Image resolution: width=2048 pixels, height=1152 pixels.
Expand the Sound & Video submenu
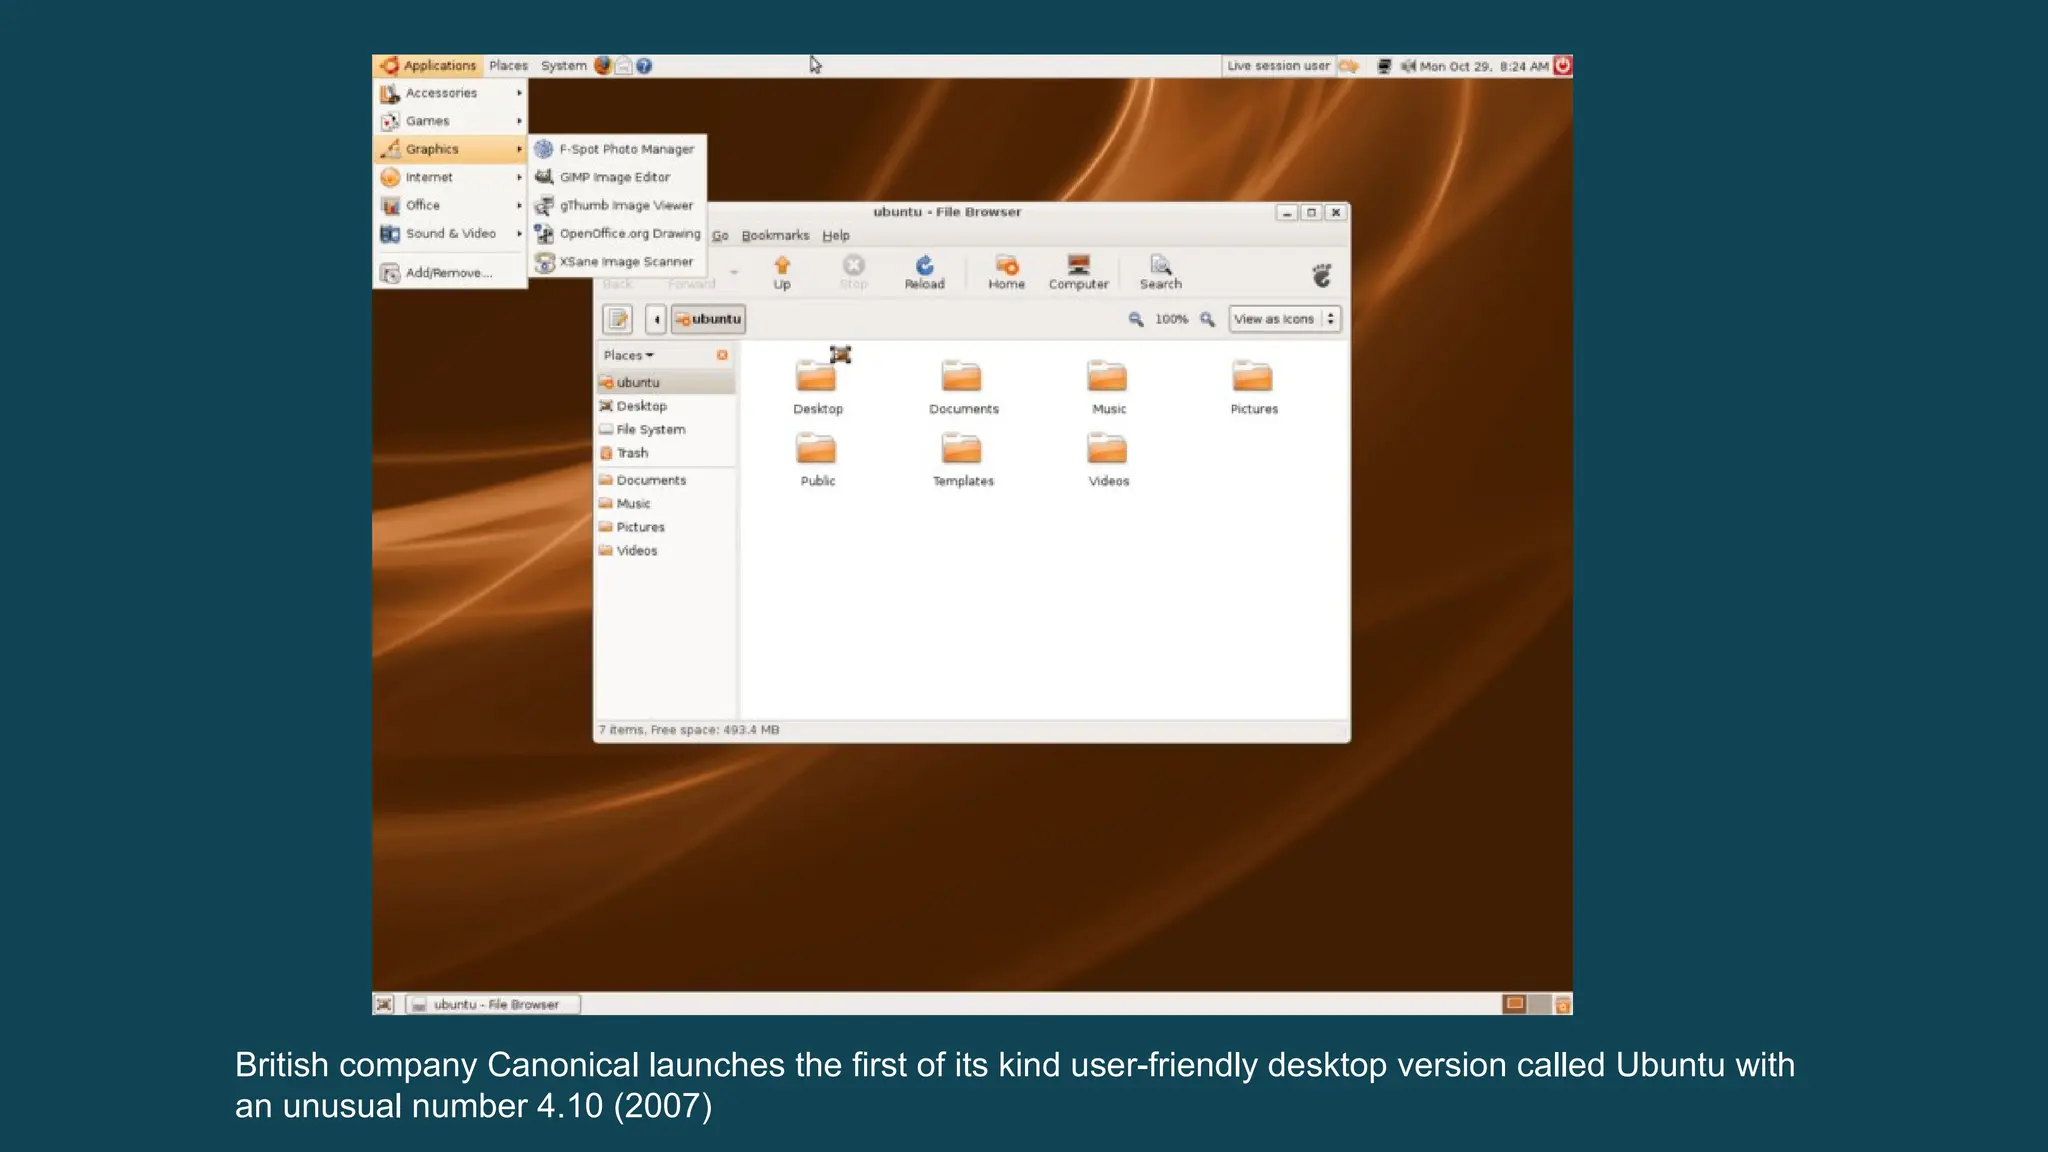tap(451, 233)
